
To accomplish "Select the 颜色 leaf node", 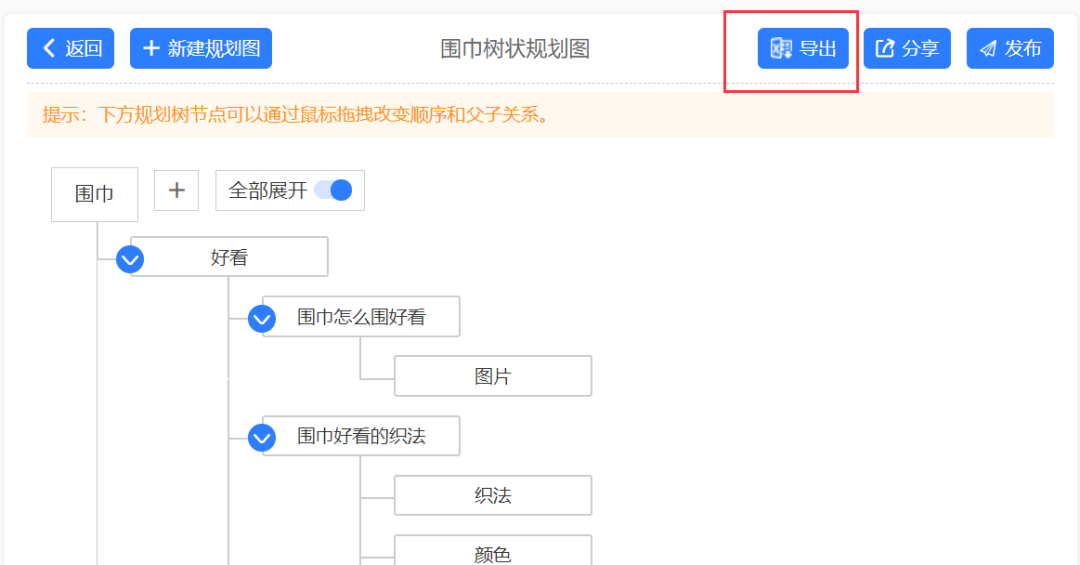I will (493, 551).
